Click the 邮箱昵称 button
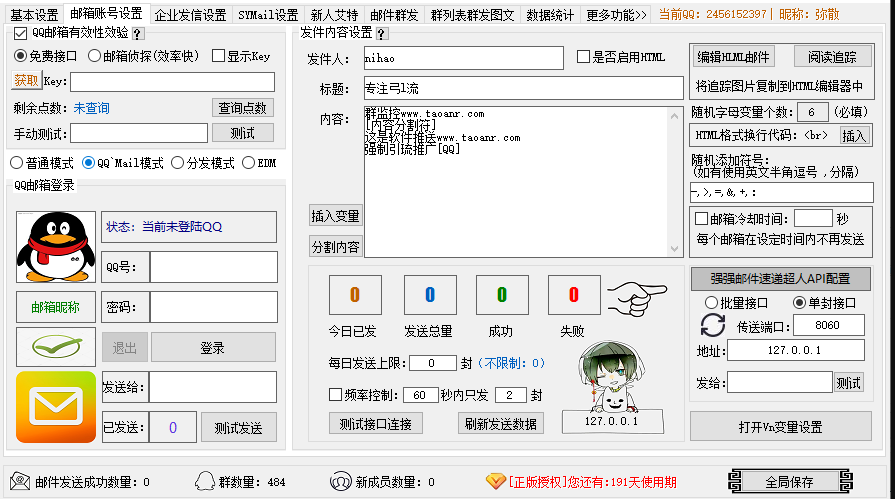 [x=56, y=307]
